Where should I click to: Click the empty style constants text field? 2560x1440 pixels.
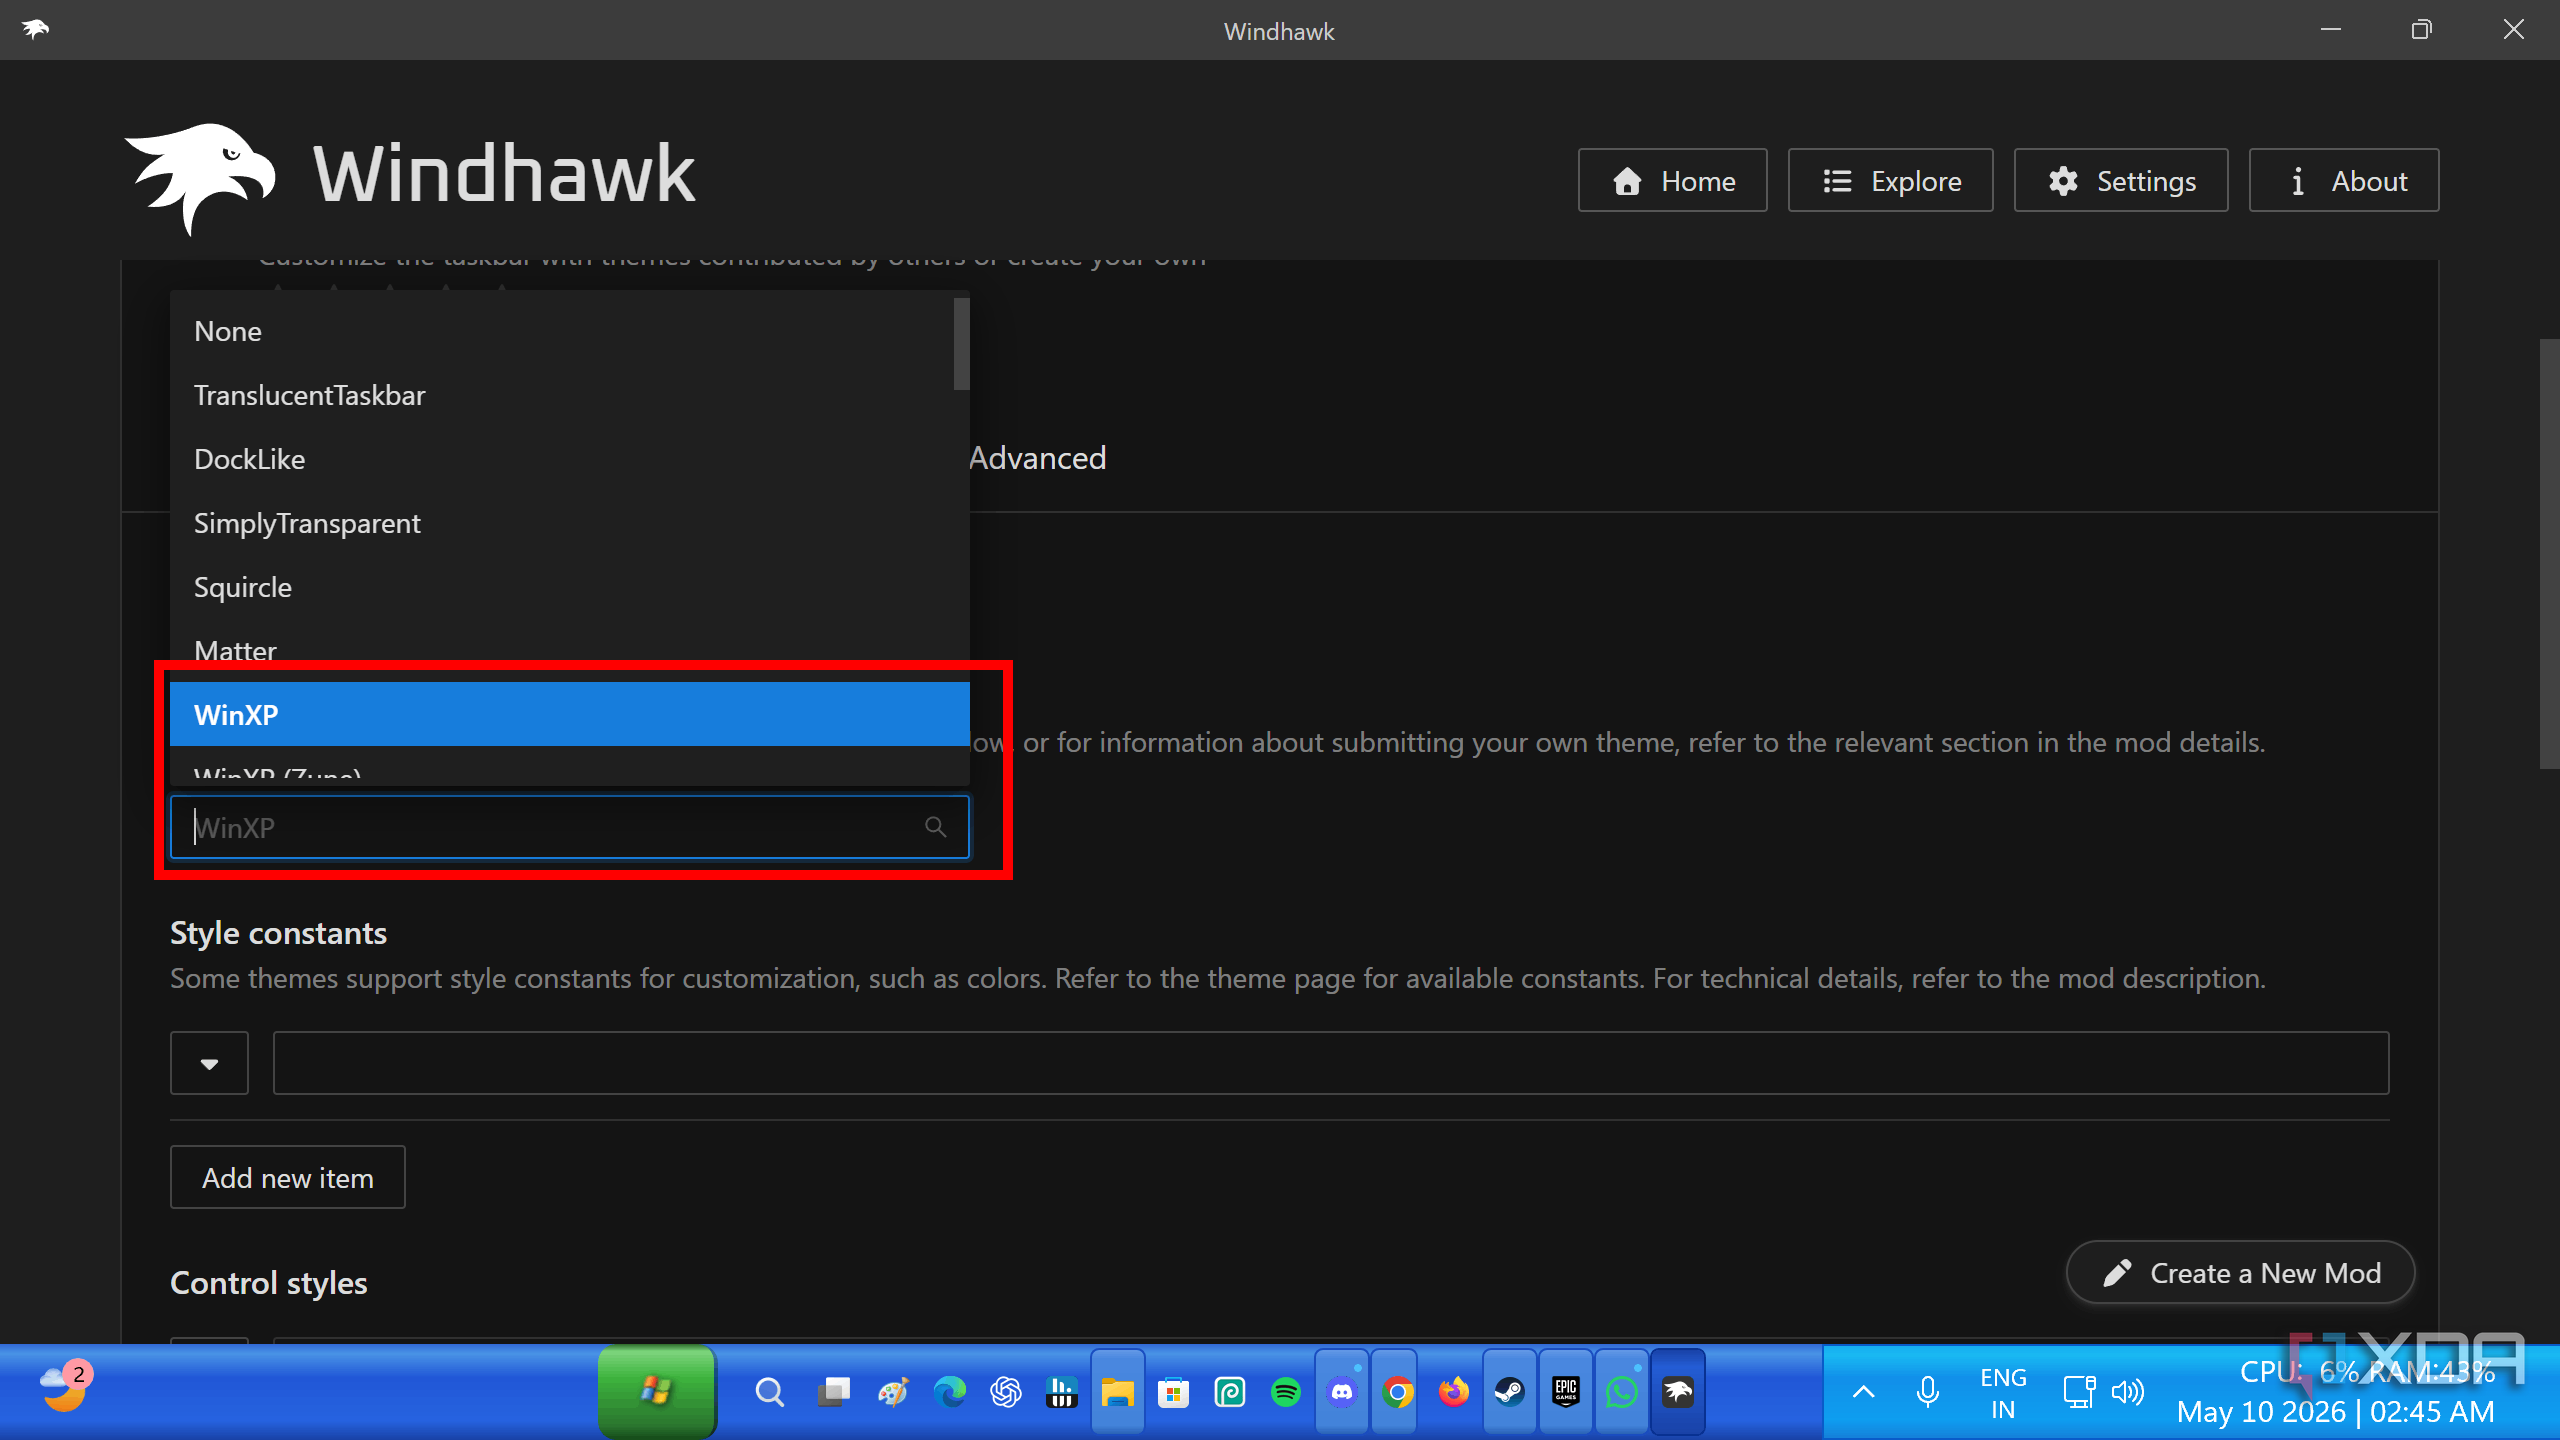[x=1331, y=1063]
